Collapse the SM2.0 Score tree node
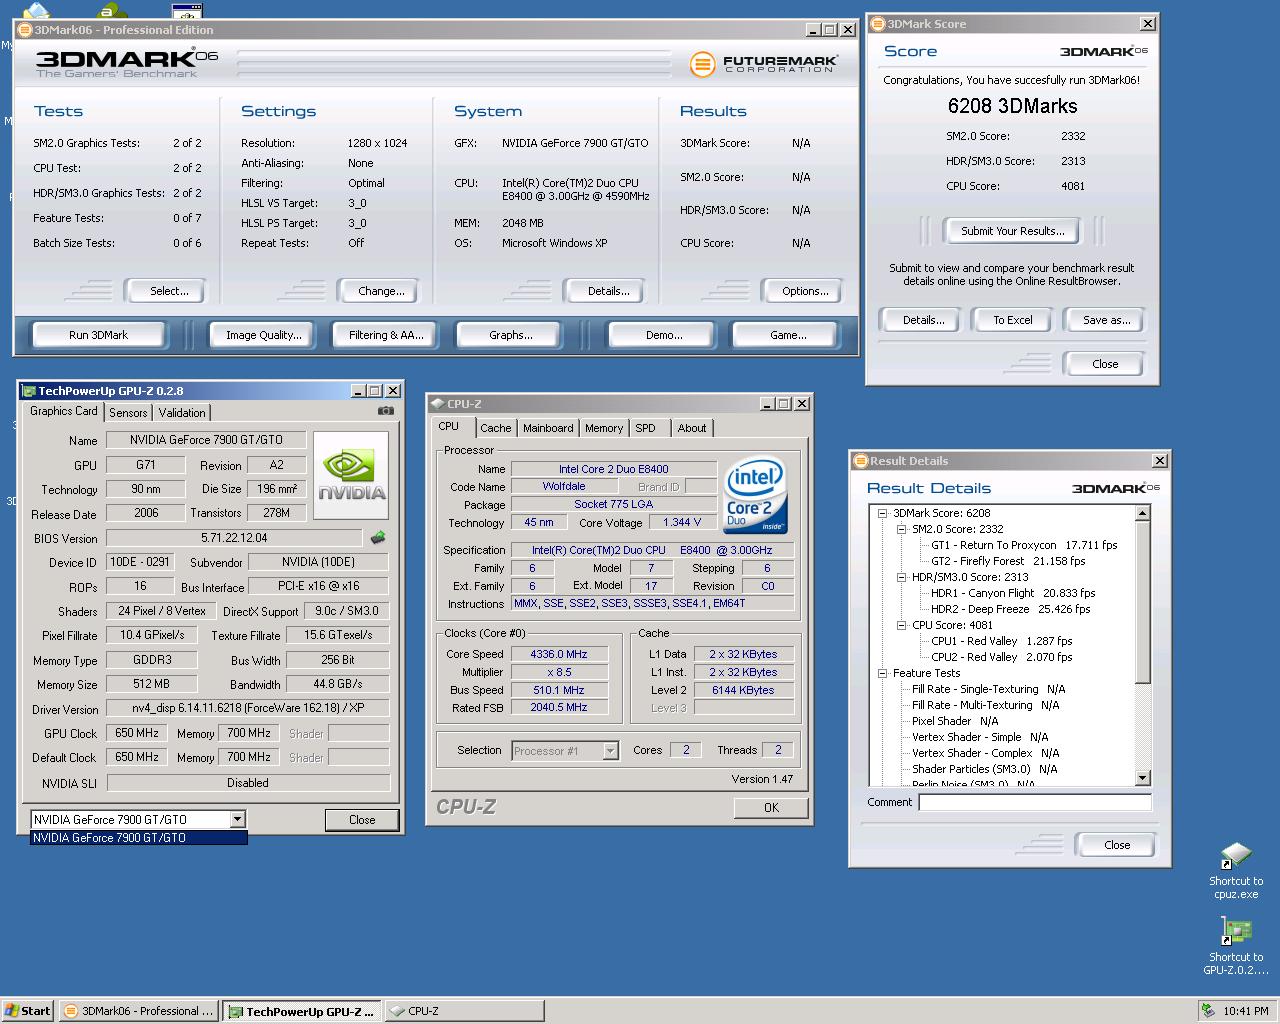This screenshot has height=1024, width=1280. point(901,529)
